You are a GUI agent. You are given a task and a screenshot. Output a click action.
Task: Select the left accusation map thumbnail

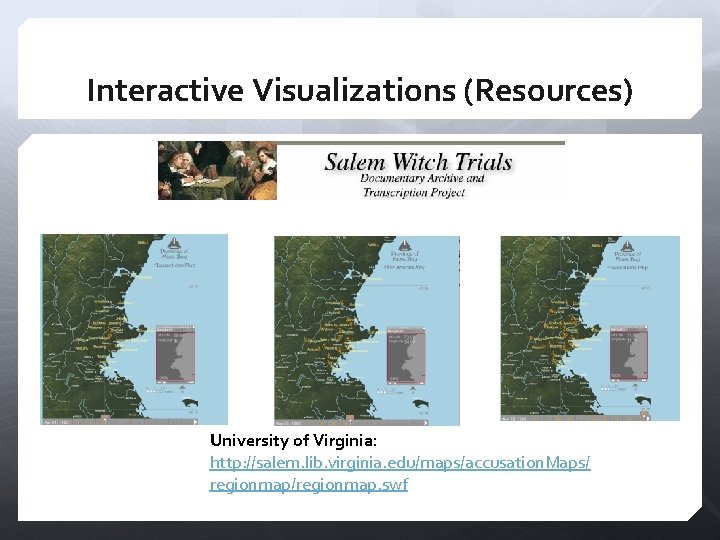[x=134, y=329]
